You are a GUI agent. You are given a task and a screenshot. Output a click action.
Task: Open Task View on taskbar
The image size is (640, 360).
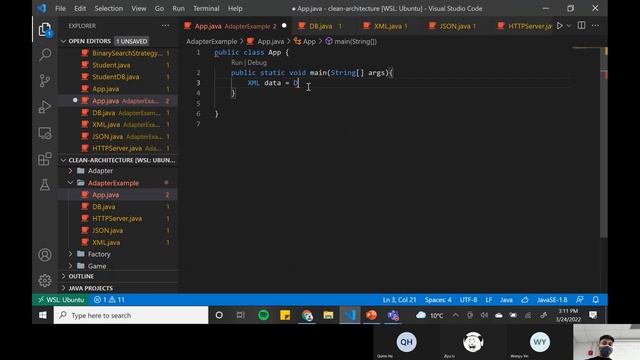pos(241,315)
